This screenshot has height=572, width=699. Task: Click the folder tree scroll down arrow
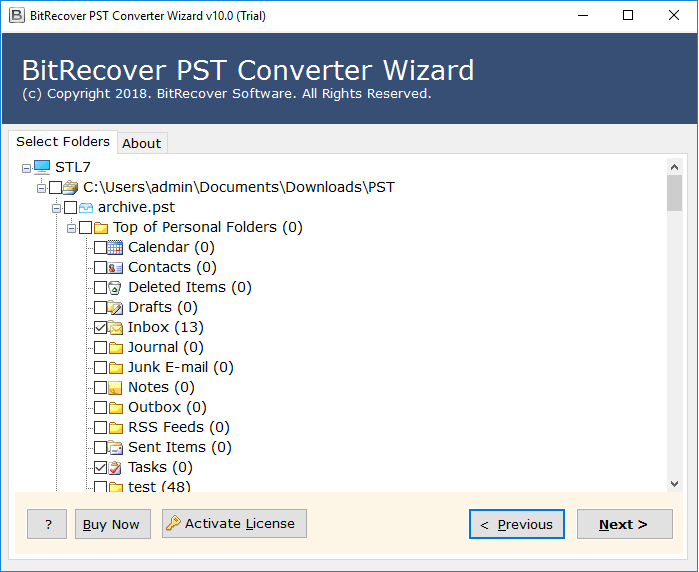point(674,484)
